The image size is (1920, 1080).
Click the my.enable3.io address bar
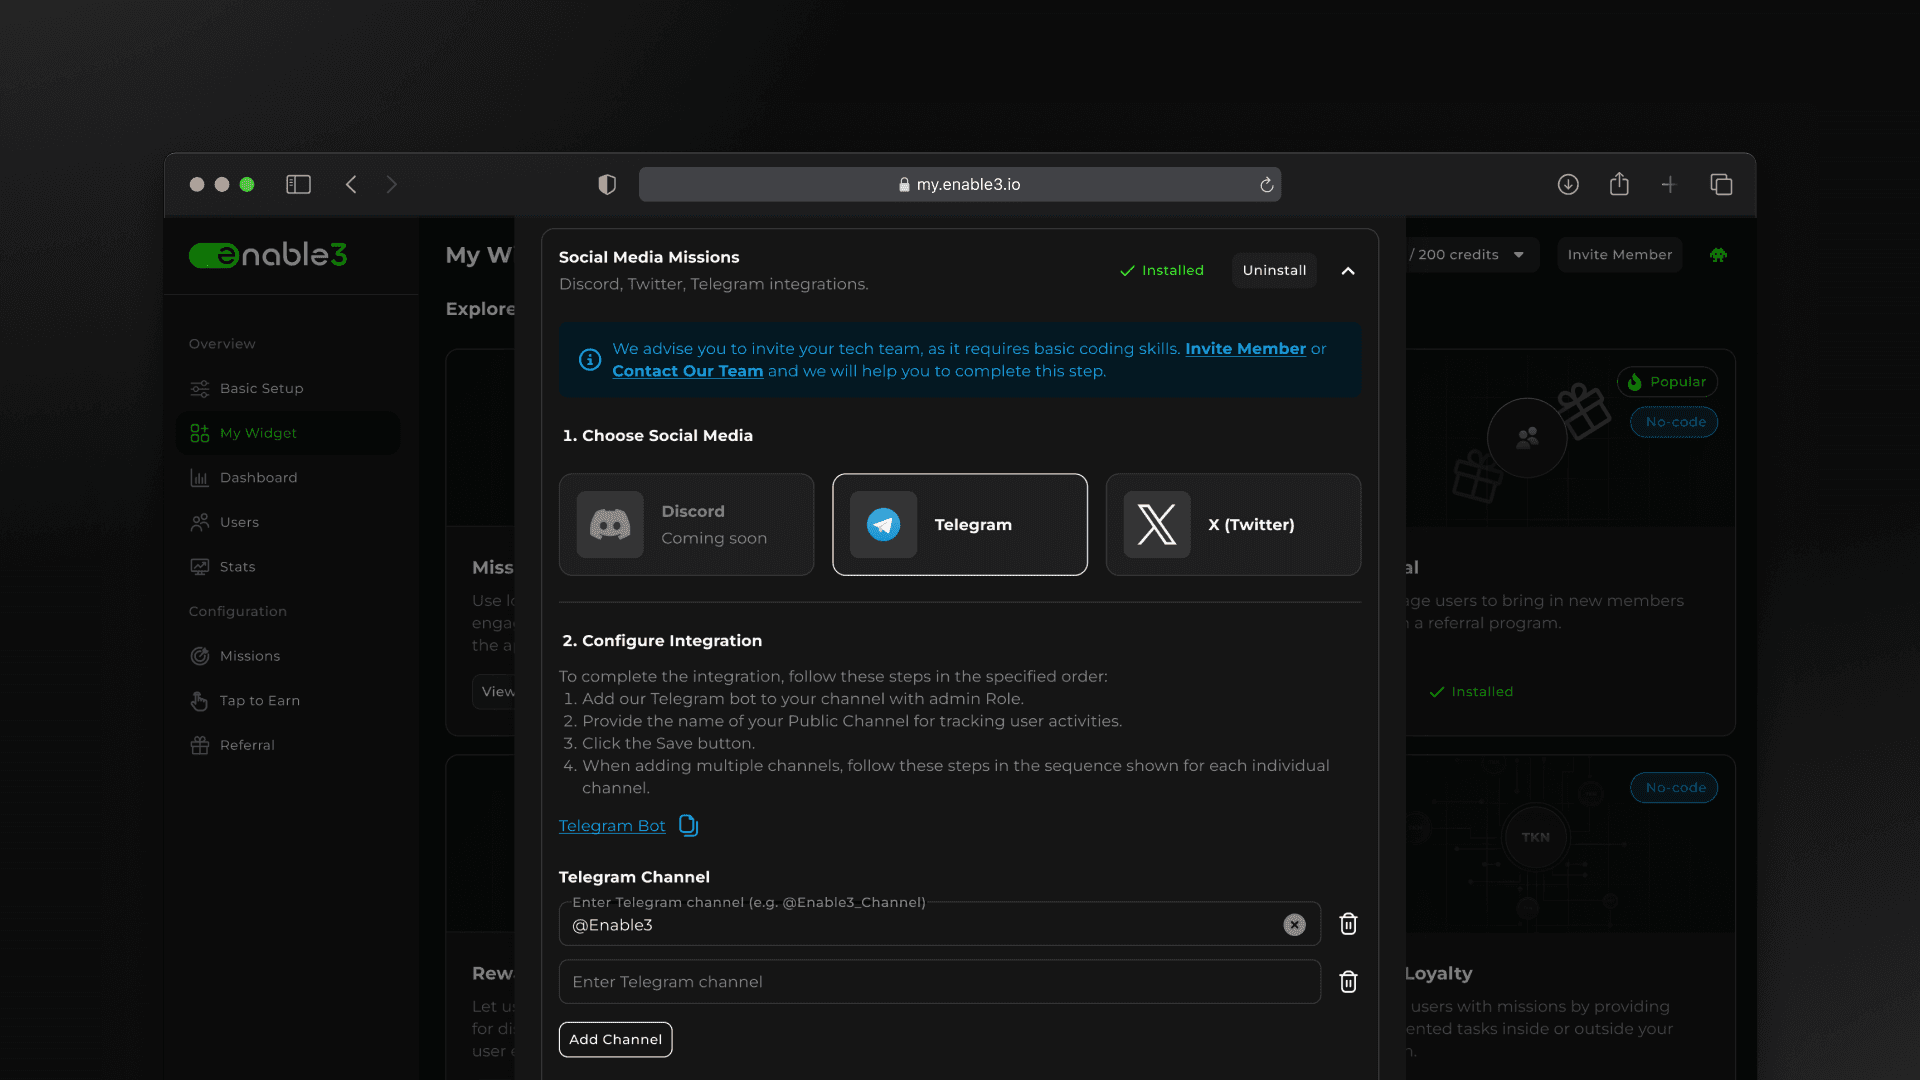click(960, 185)
